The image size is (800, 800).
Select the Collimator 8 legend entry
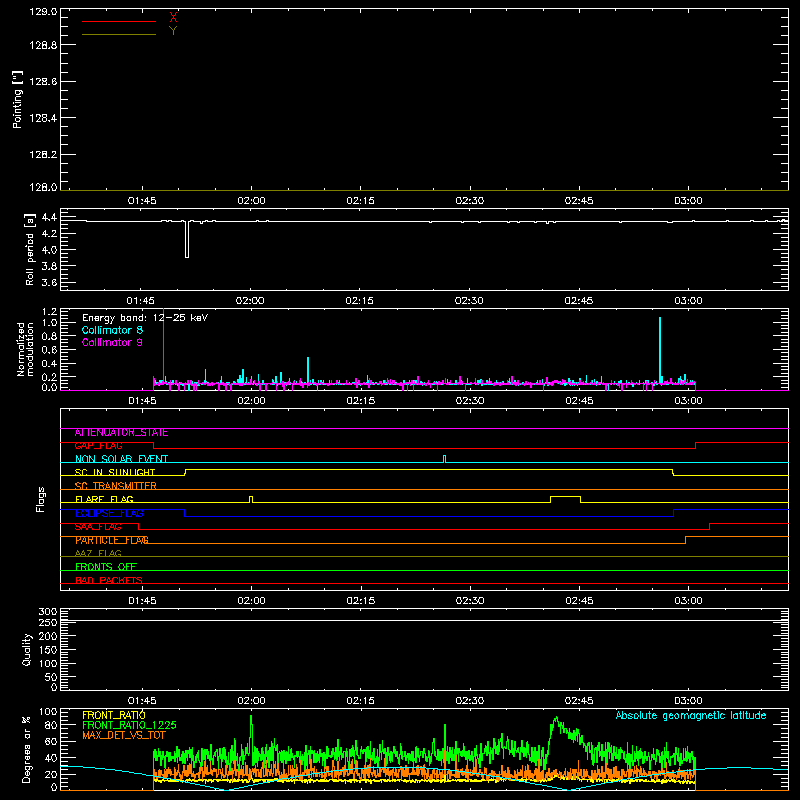[112, 330]
